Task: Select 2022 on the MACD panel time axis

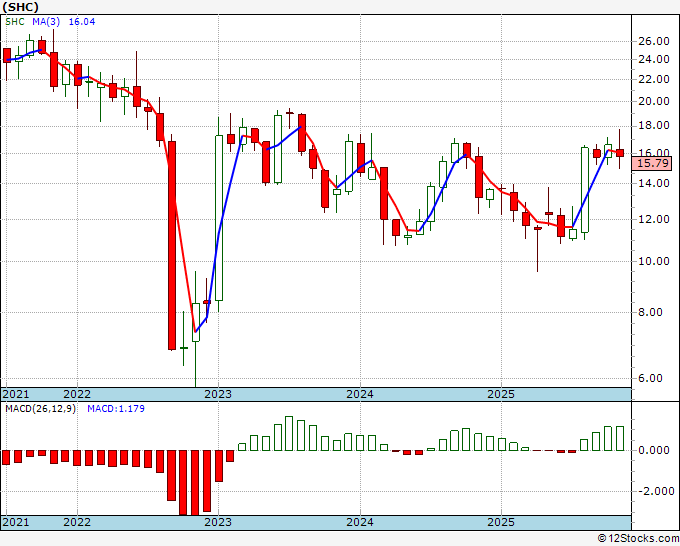Action: (x=77, y=522)
